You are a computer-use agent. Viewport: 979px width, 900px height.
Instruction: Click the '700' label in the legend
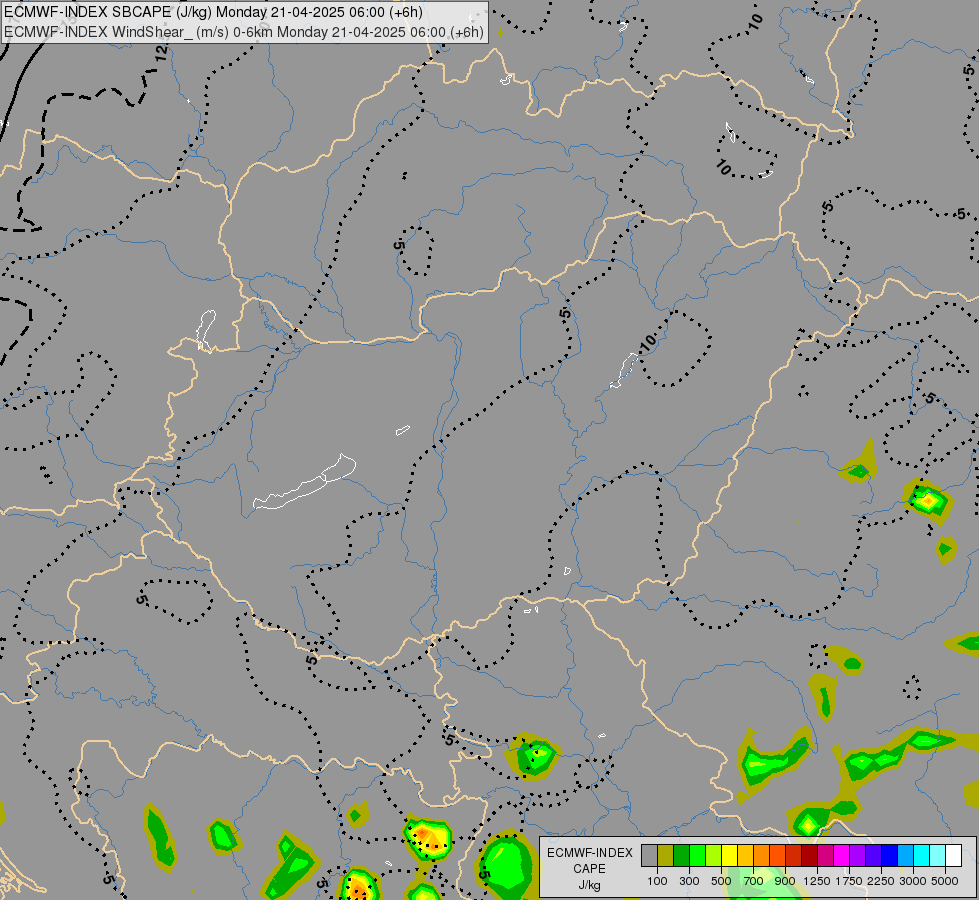[x=754, y=881]
